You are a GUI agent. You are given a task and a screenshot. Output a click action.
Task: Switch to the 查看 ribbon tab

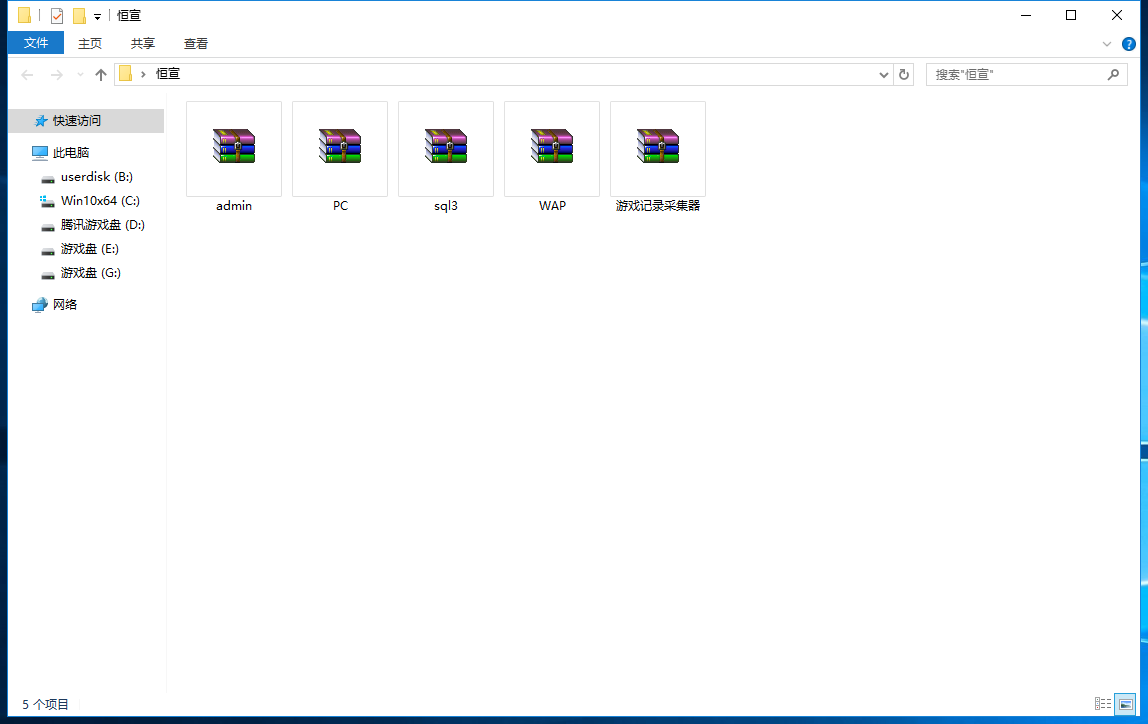click(x=196, y=43)
